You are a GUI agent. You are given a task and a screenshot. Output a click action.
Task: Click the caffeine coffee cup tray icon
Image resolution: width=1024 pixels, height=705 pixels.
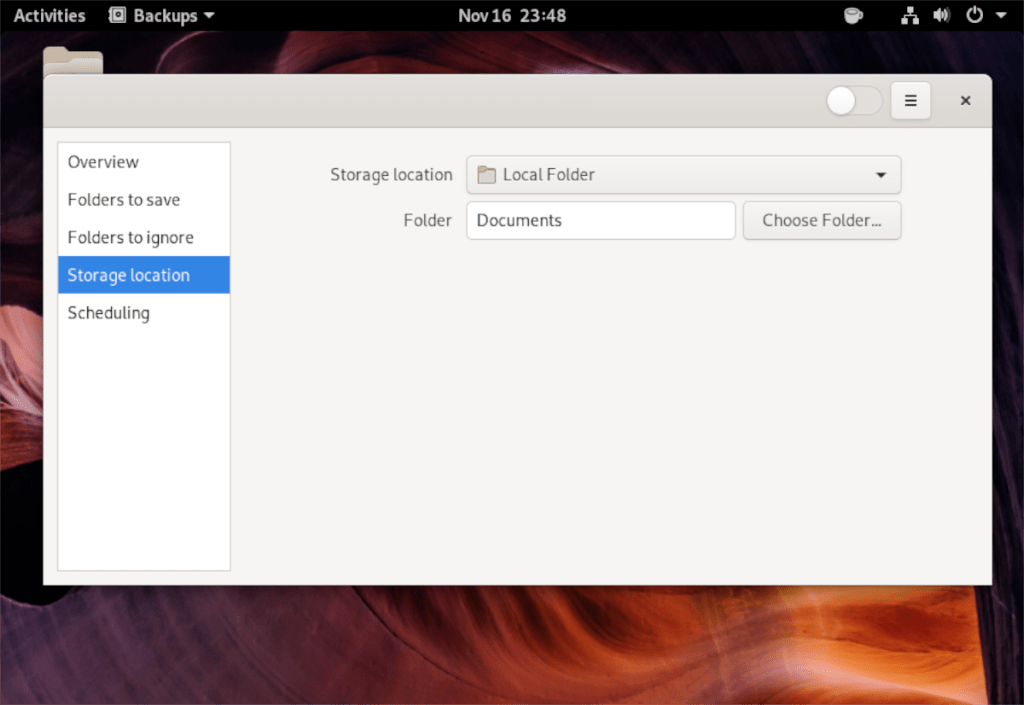853,15
